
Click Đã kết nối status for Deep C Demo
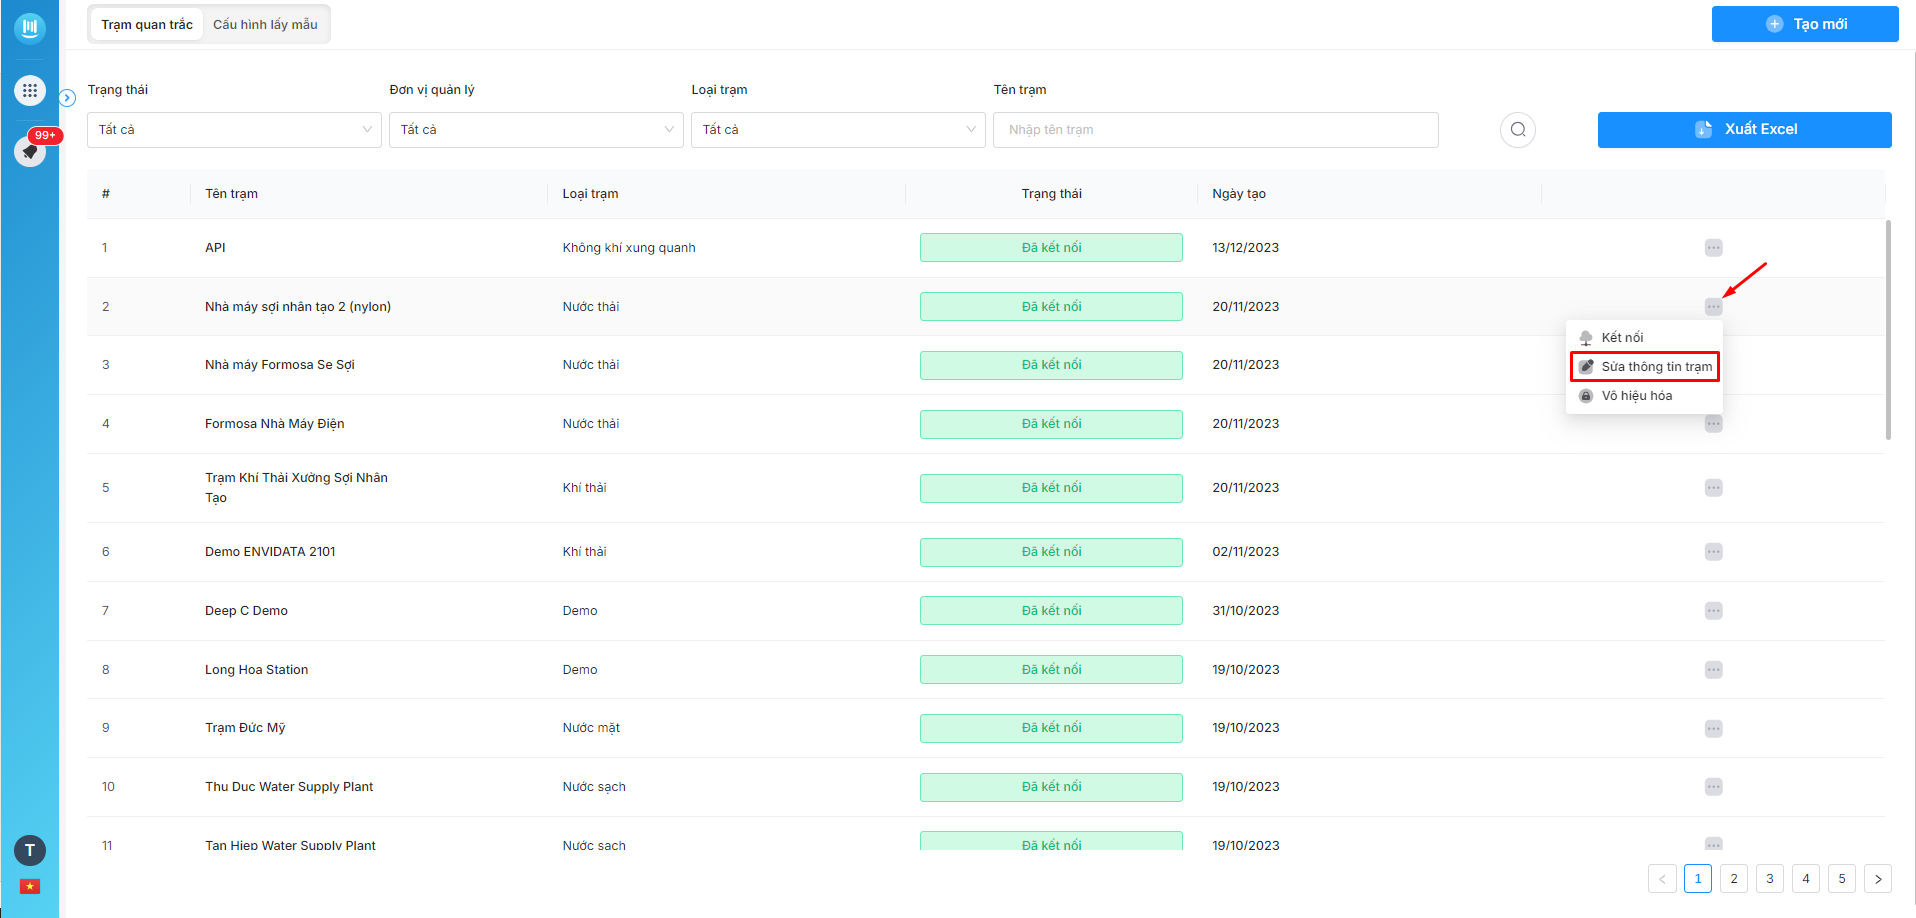pos(1051,611)
